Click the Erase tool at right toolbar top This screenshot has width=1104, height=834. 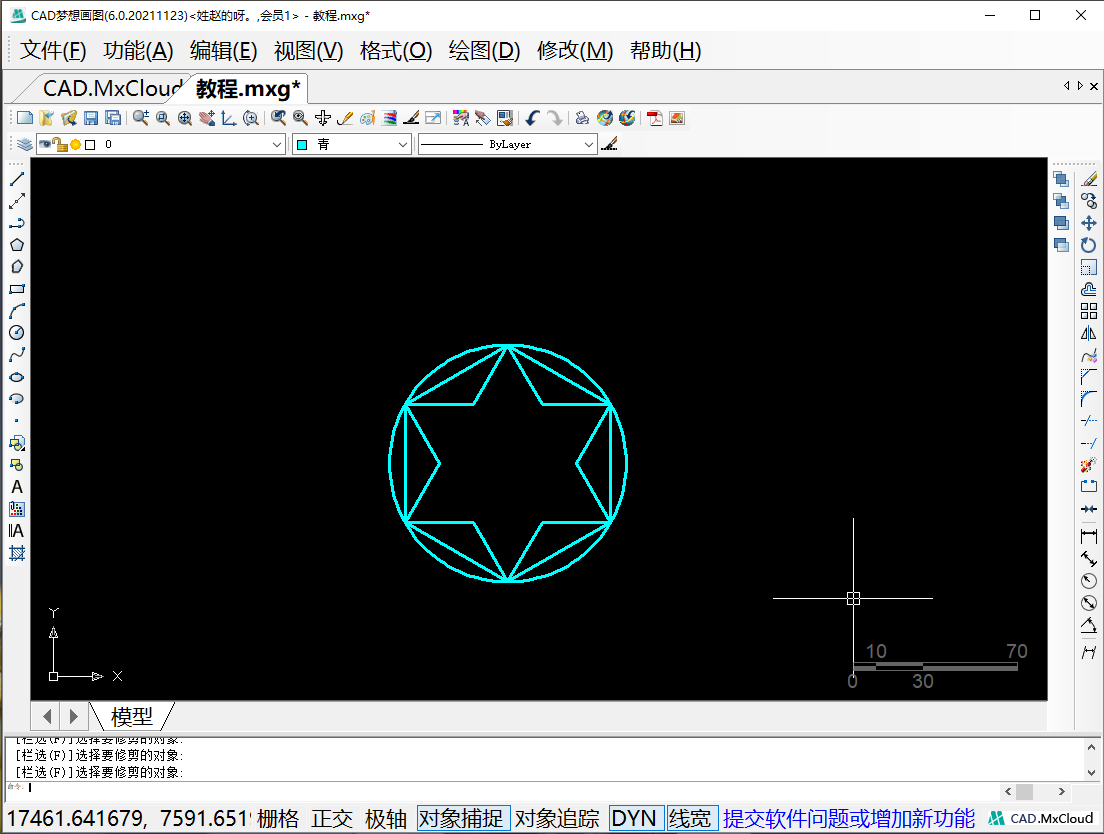1089,179
